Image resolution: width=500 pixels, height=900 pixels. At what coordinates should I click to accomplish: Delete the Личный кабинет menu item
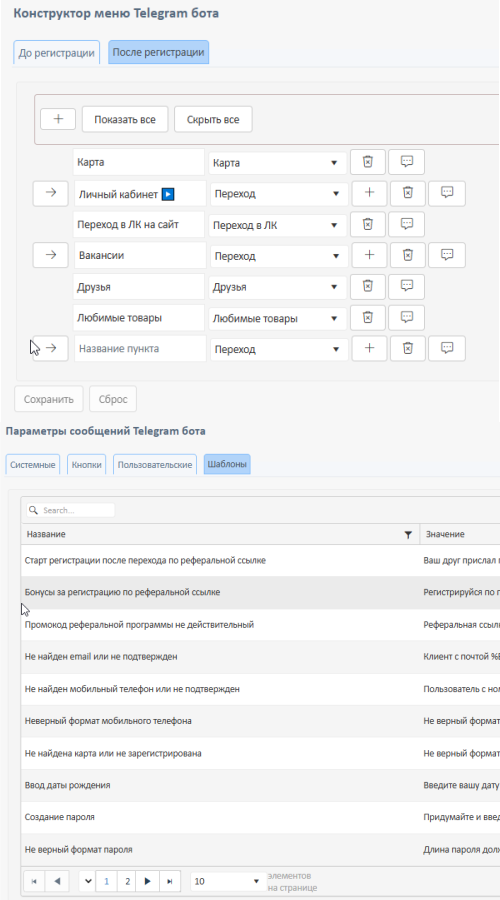(408, 193)
